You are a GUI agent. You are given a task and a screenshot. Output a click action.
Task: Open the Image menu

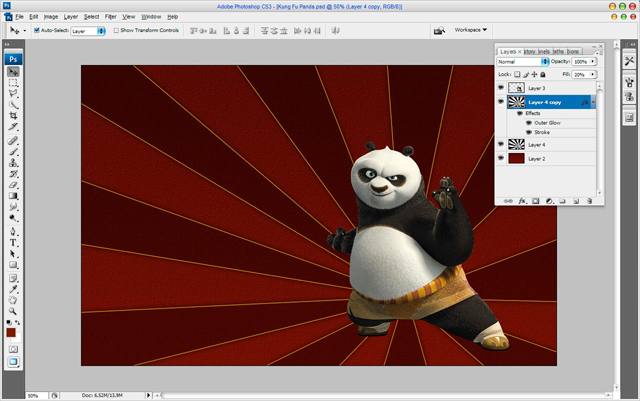click(51, 17)
